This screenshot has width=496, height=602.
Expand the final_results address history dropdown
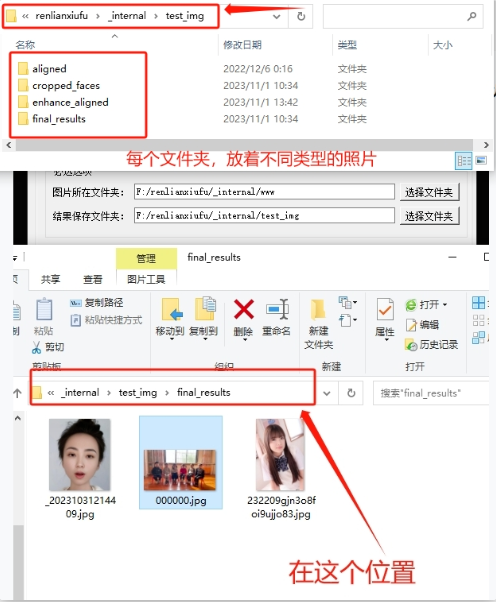tap(327, 393)
